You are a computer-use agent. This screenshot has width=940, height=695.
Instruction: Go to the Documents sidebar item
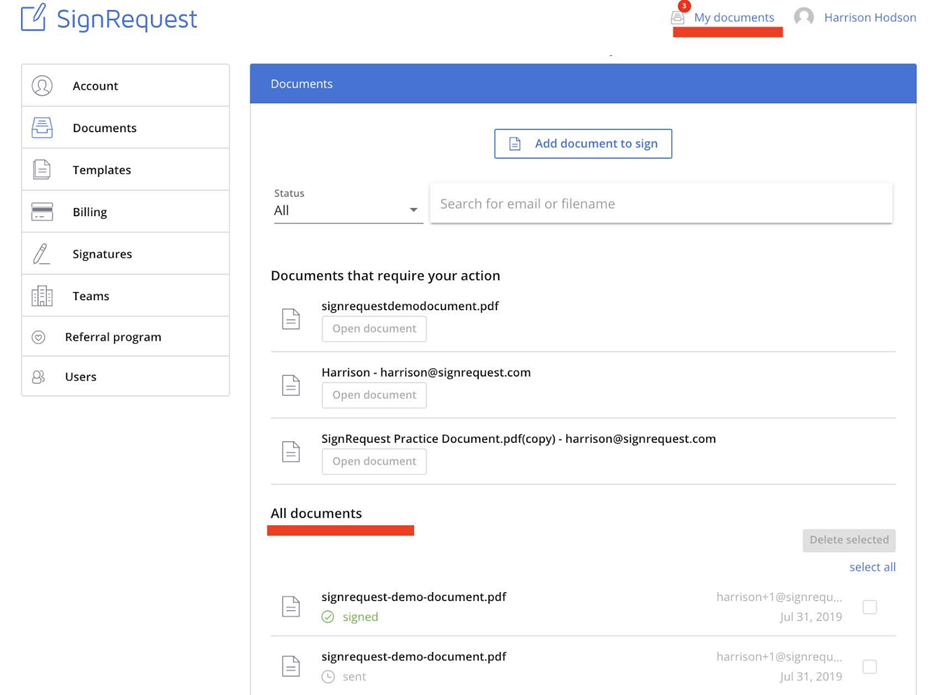[104, 128]
